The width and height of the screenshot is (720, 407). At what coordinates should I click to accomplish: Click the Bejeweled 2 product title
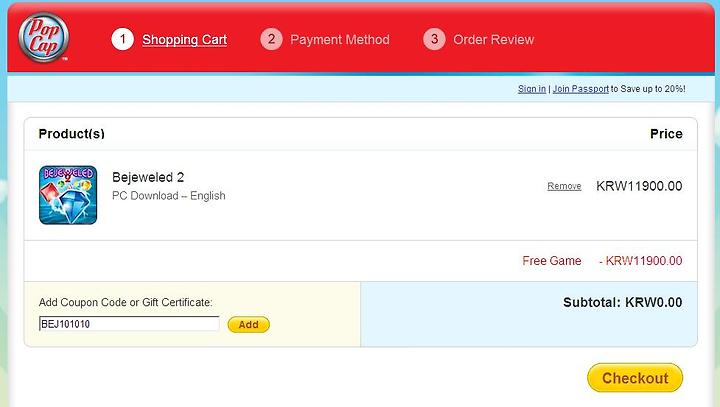[x=148, y=177]
